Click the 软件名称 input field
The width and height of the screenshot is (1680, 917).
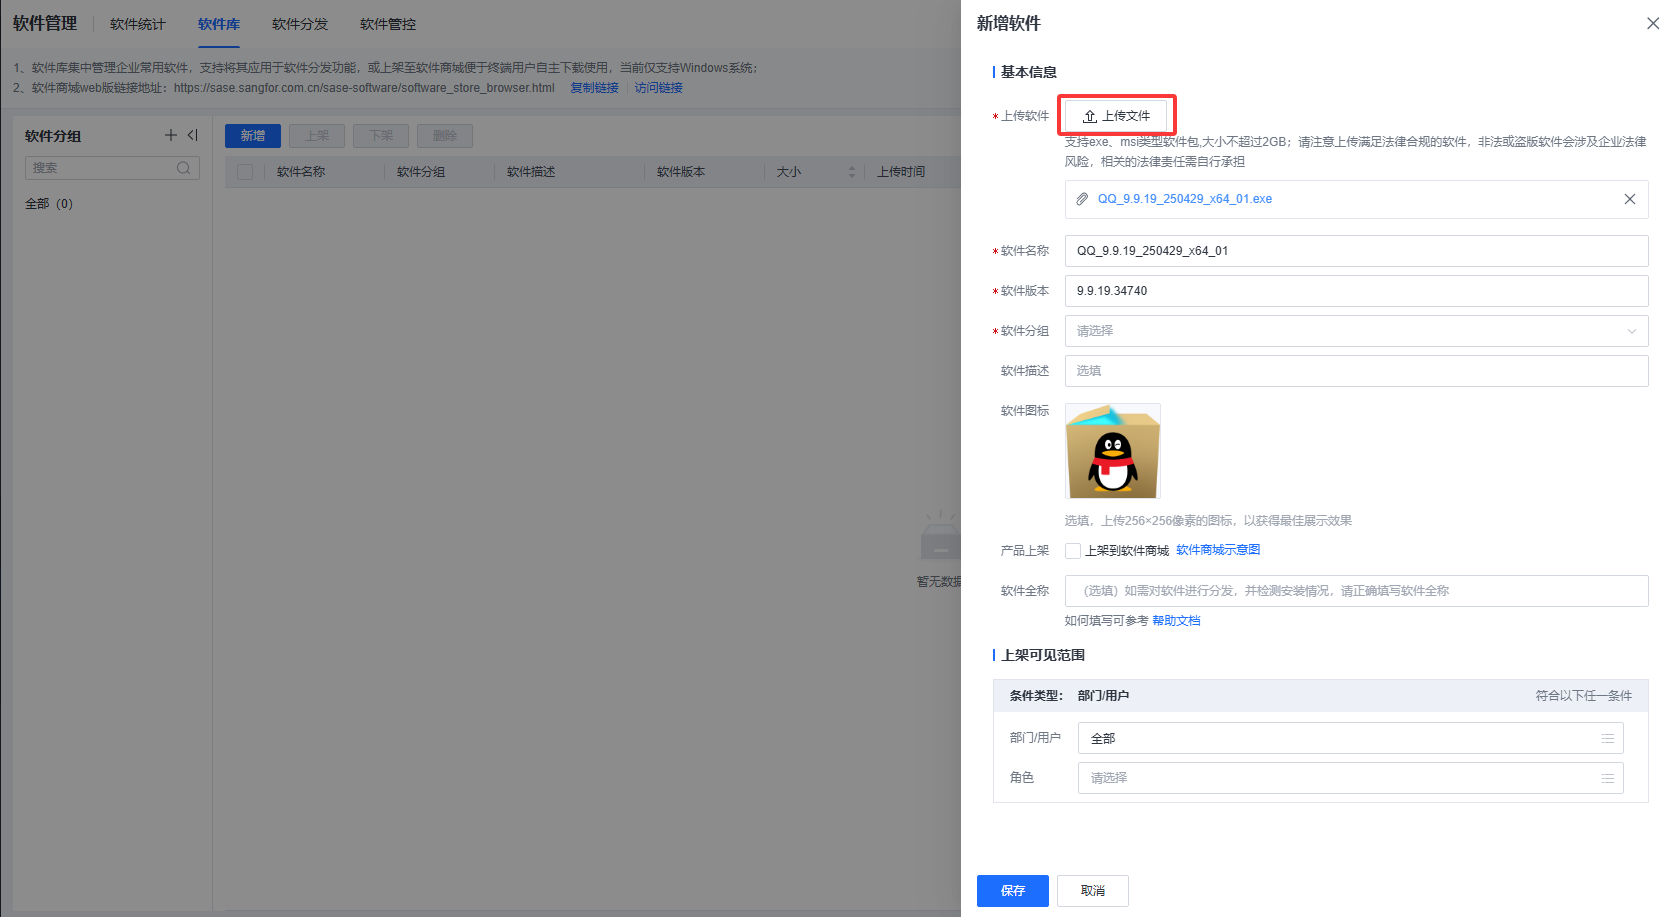point(1356,251)
